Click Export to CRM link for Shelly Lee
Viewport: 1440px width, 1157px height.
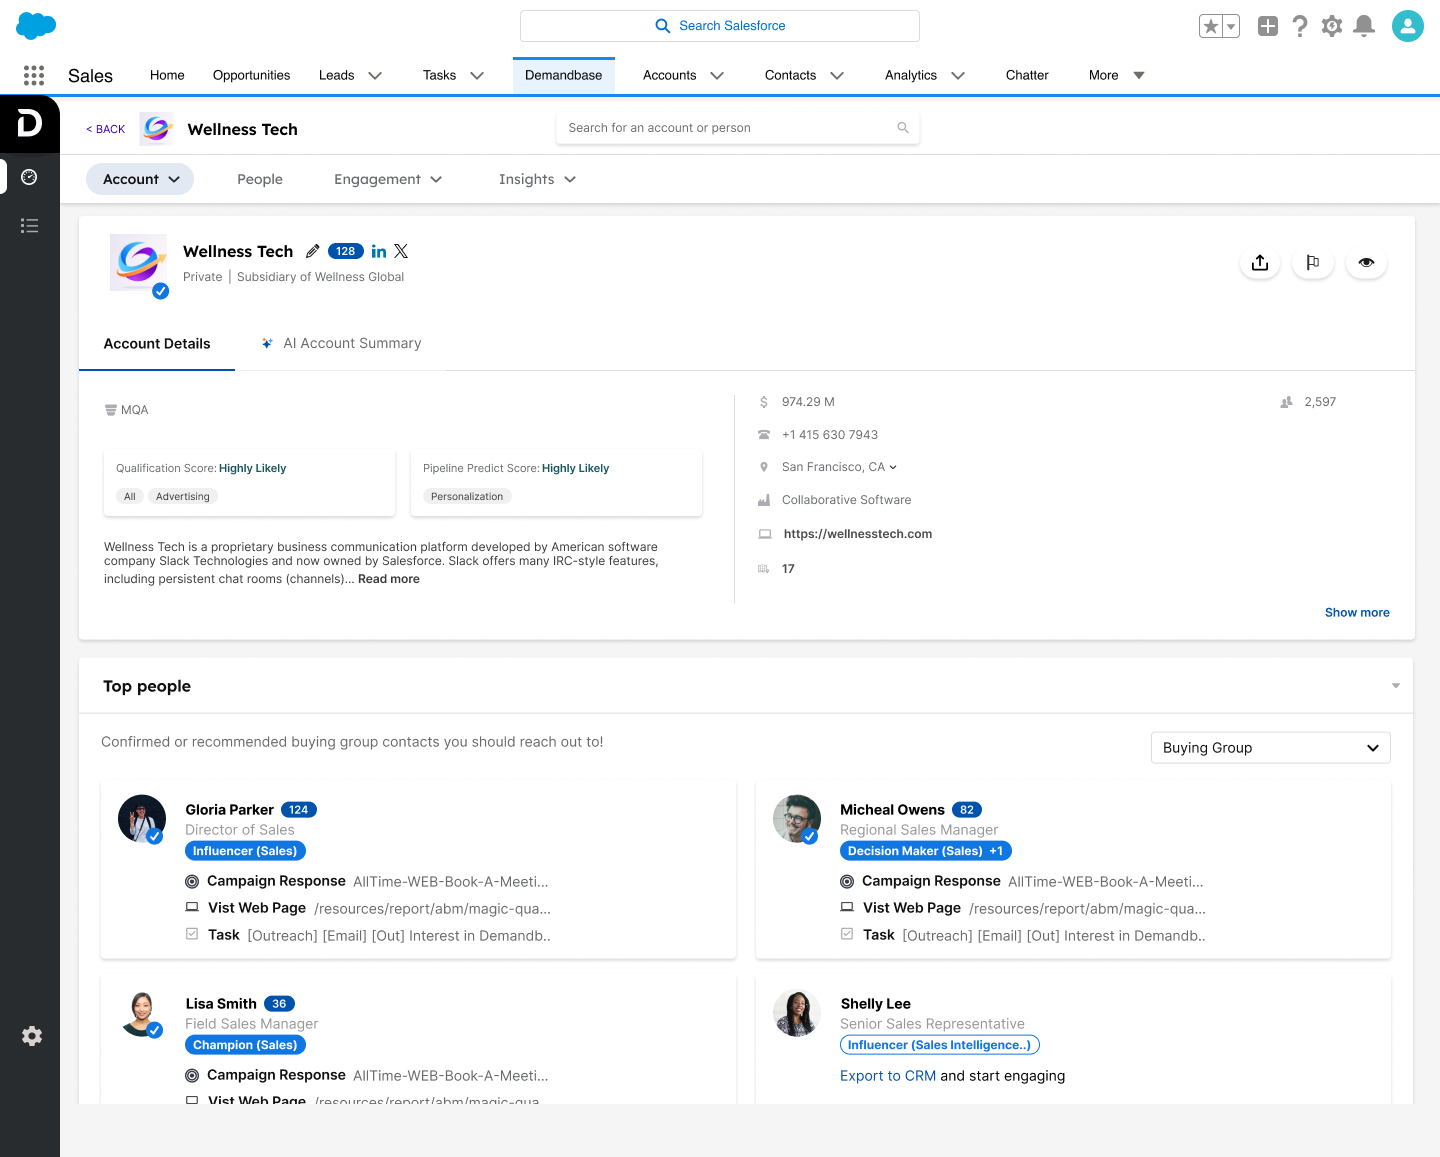[887, 1076]
